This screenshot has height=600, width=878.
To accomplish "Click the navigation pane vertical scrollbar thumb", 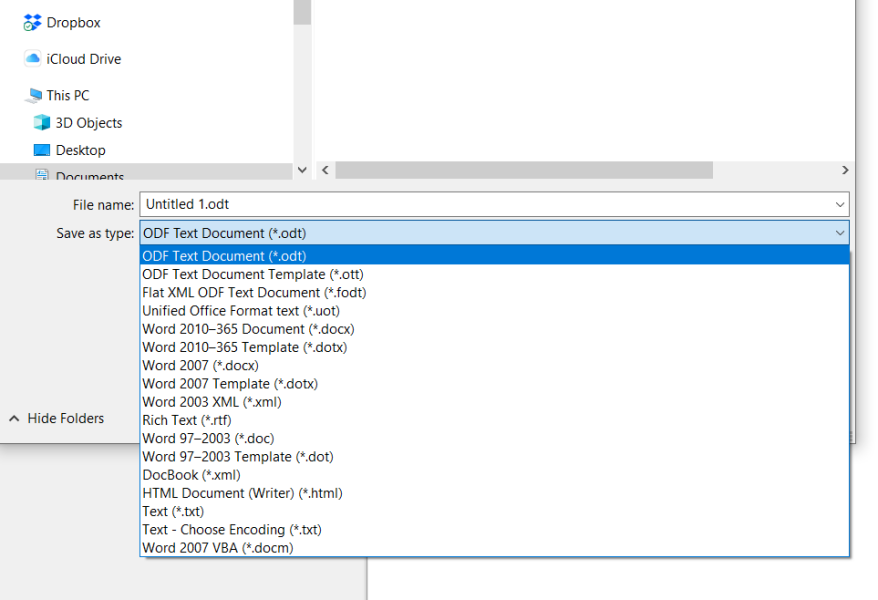I will point(302,12).
